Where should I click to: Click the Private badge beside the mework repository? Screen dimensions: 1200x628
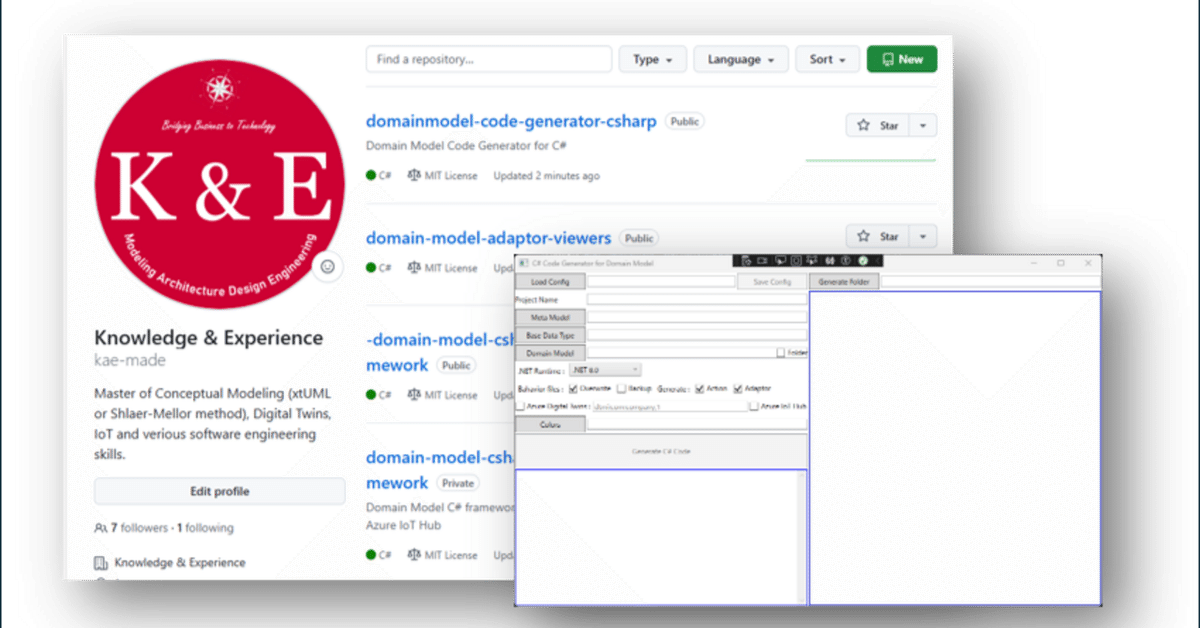click(459, 483)
